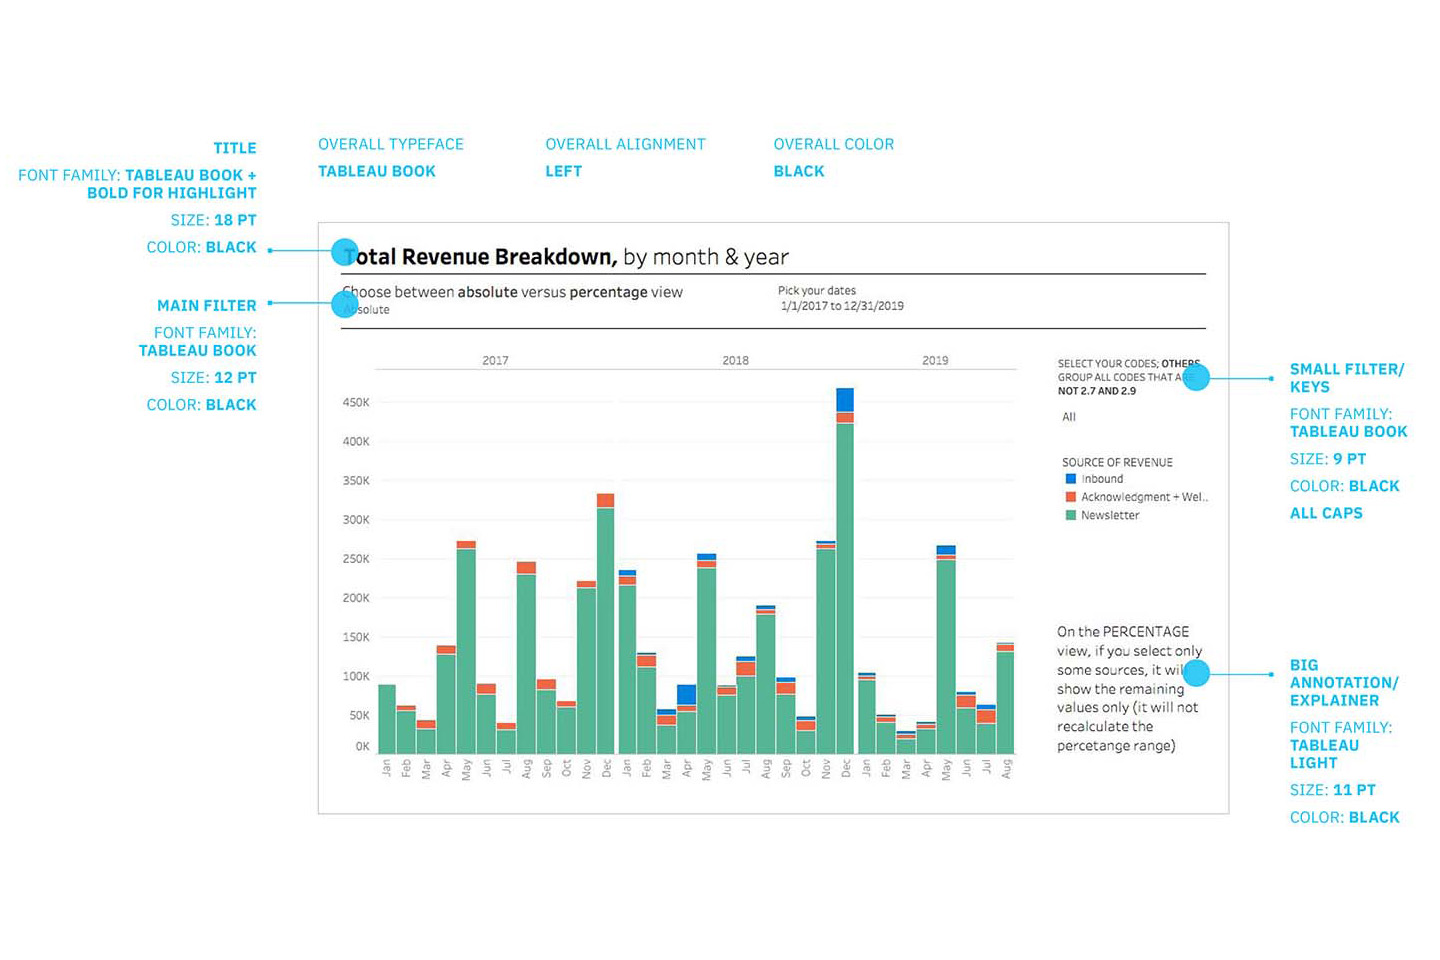
Task: Select the blue Inbound legend swatch
Action: [1070, 479]
